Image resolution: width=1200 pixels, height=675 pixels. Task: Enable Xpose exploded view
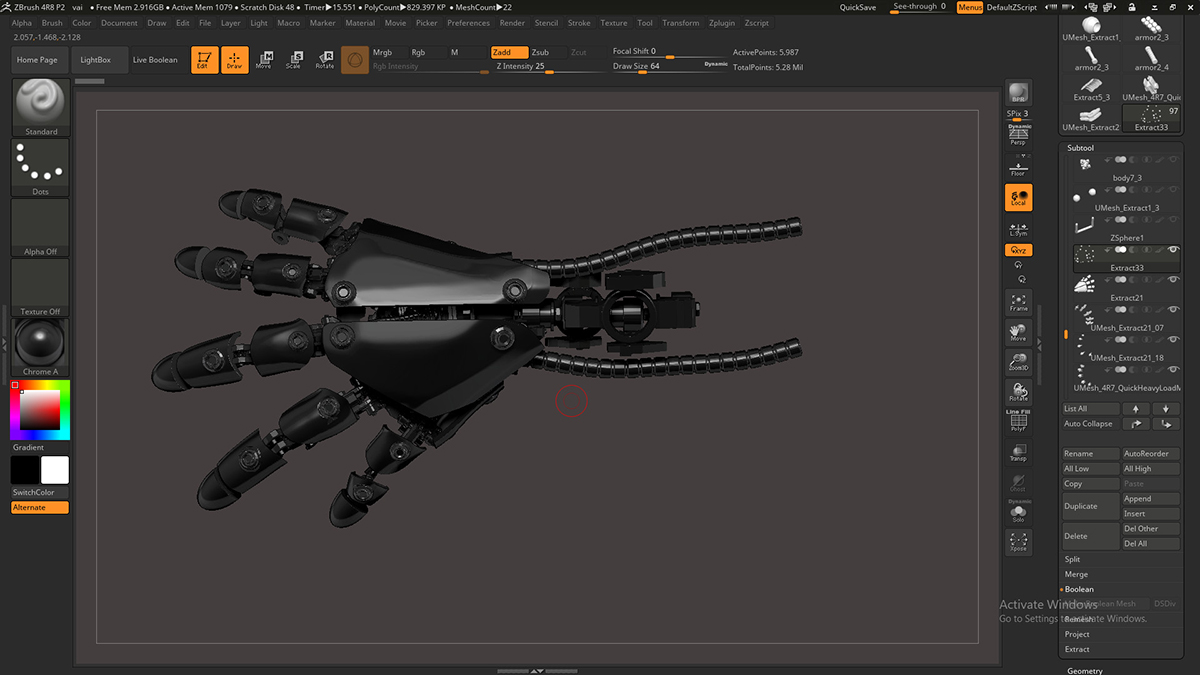coord(1018,542)
